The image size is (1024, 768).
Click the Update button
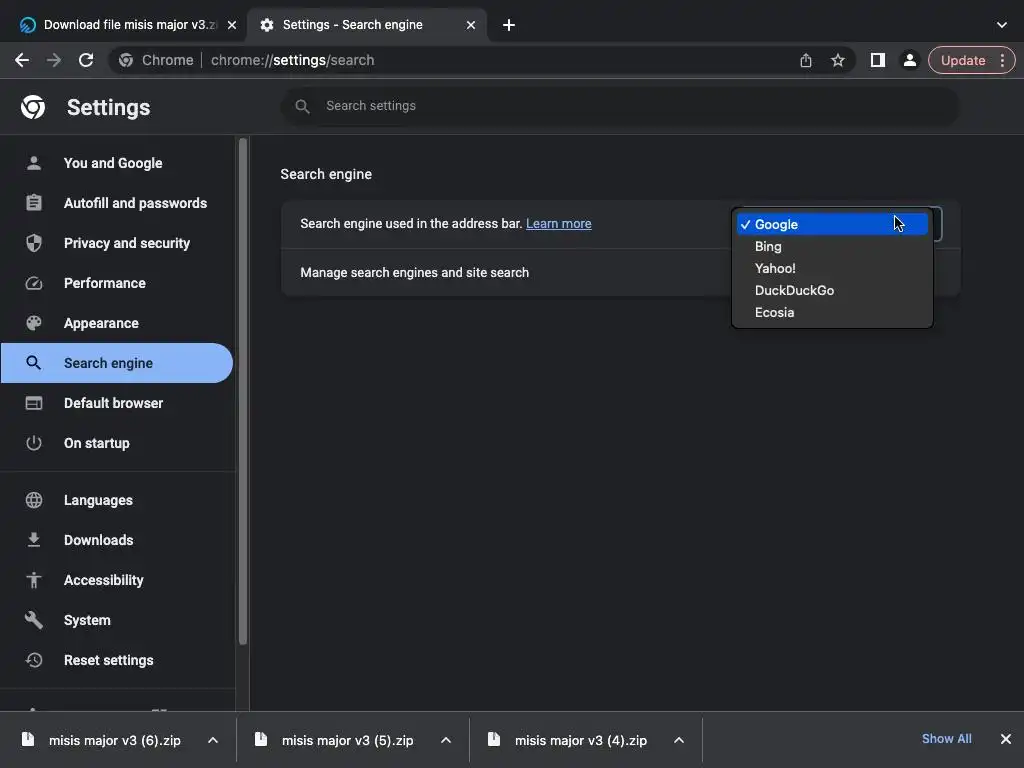point(963,60)
